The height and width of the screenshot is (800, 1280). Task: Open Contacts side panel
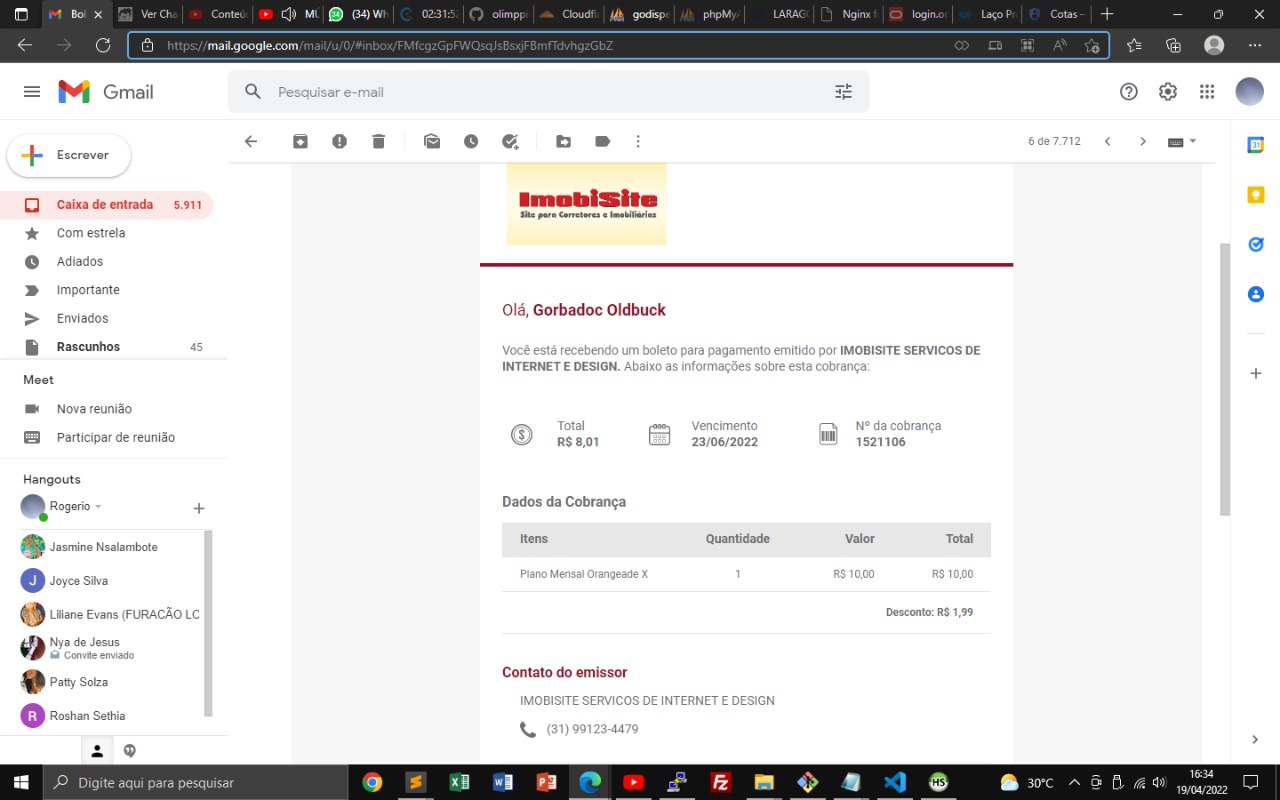point(1256,294)
